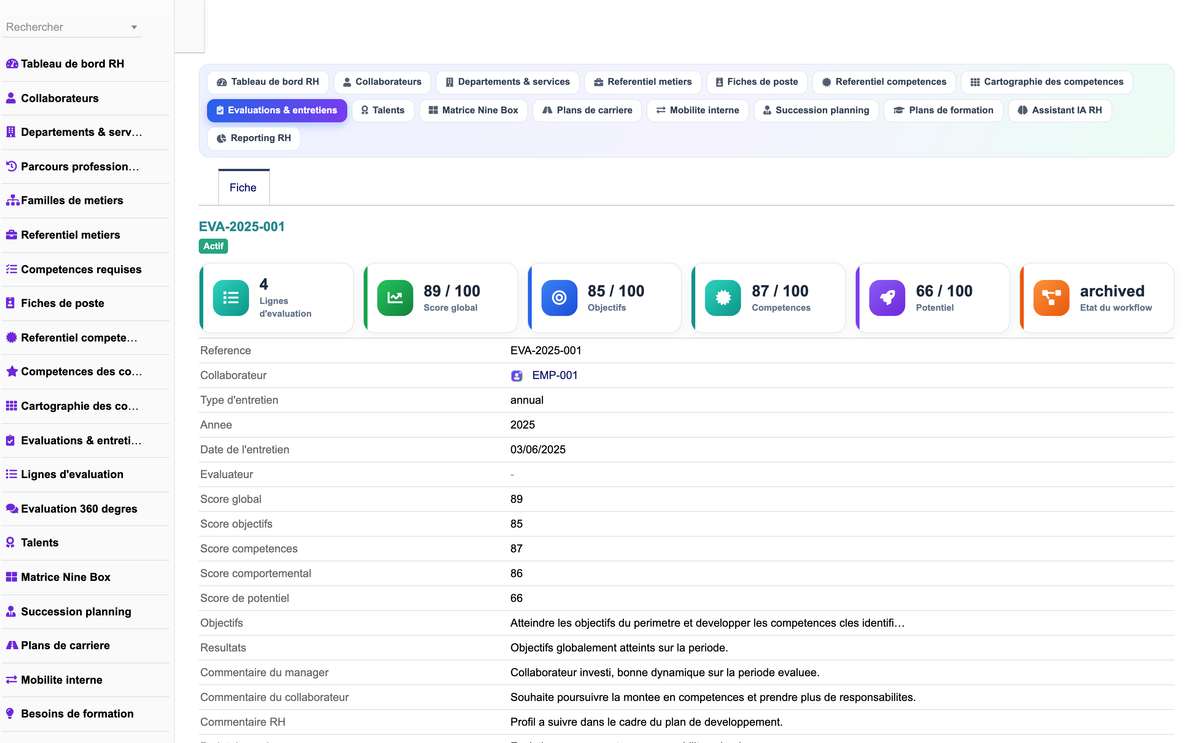The width and height of the screenshot is (1200, 743).
Task: Click the building icon beside Departements & services in sidebar
Action: point(12,132)
